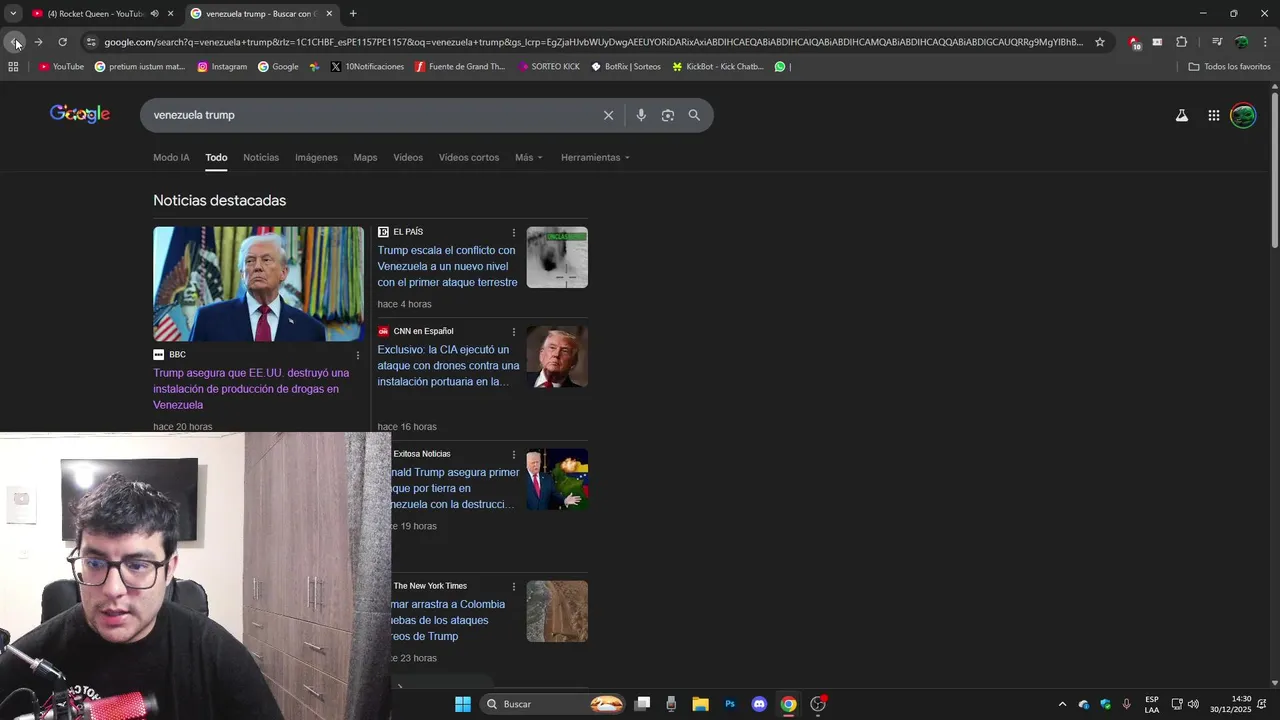Open the CNN en Español Trump thumbnail
Image resolution: width=1280 pixels, height=720 pixels.
[557, 357]
